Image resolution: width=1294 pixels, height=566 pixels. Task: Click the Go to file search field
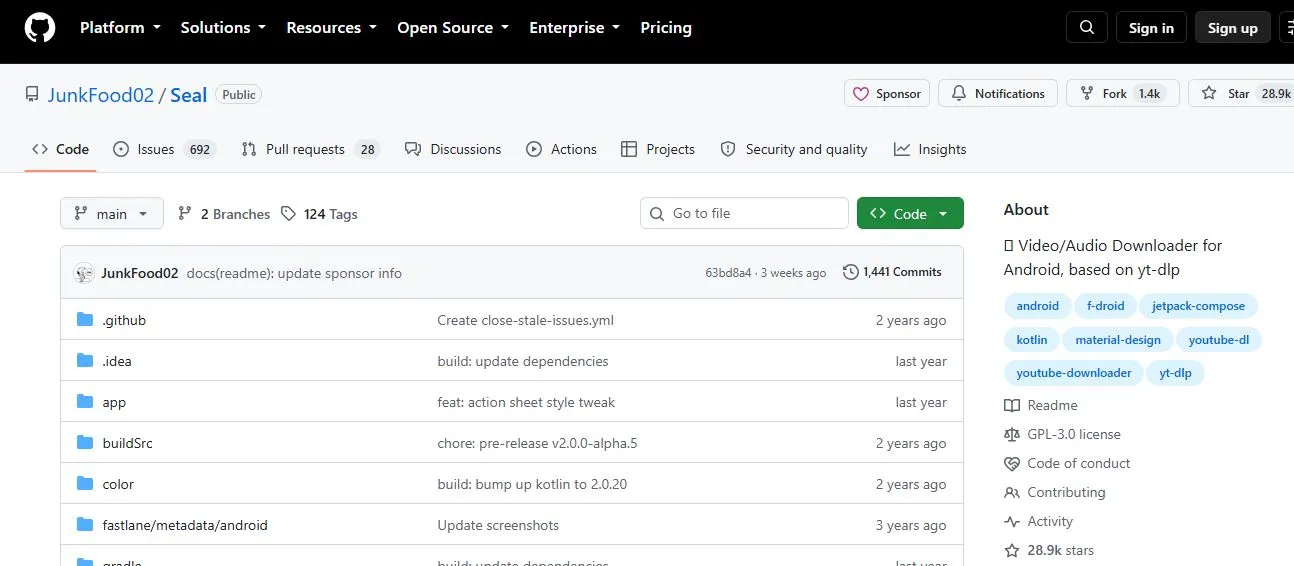(744, 213)
